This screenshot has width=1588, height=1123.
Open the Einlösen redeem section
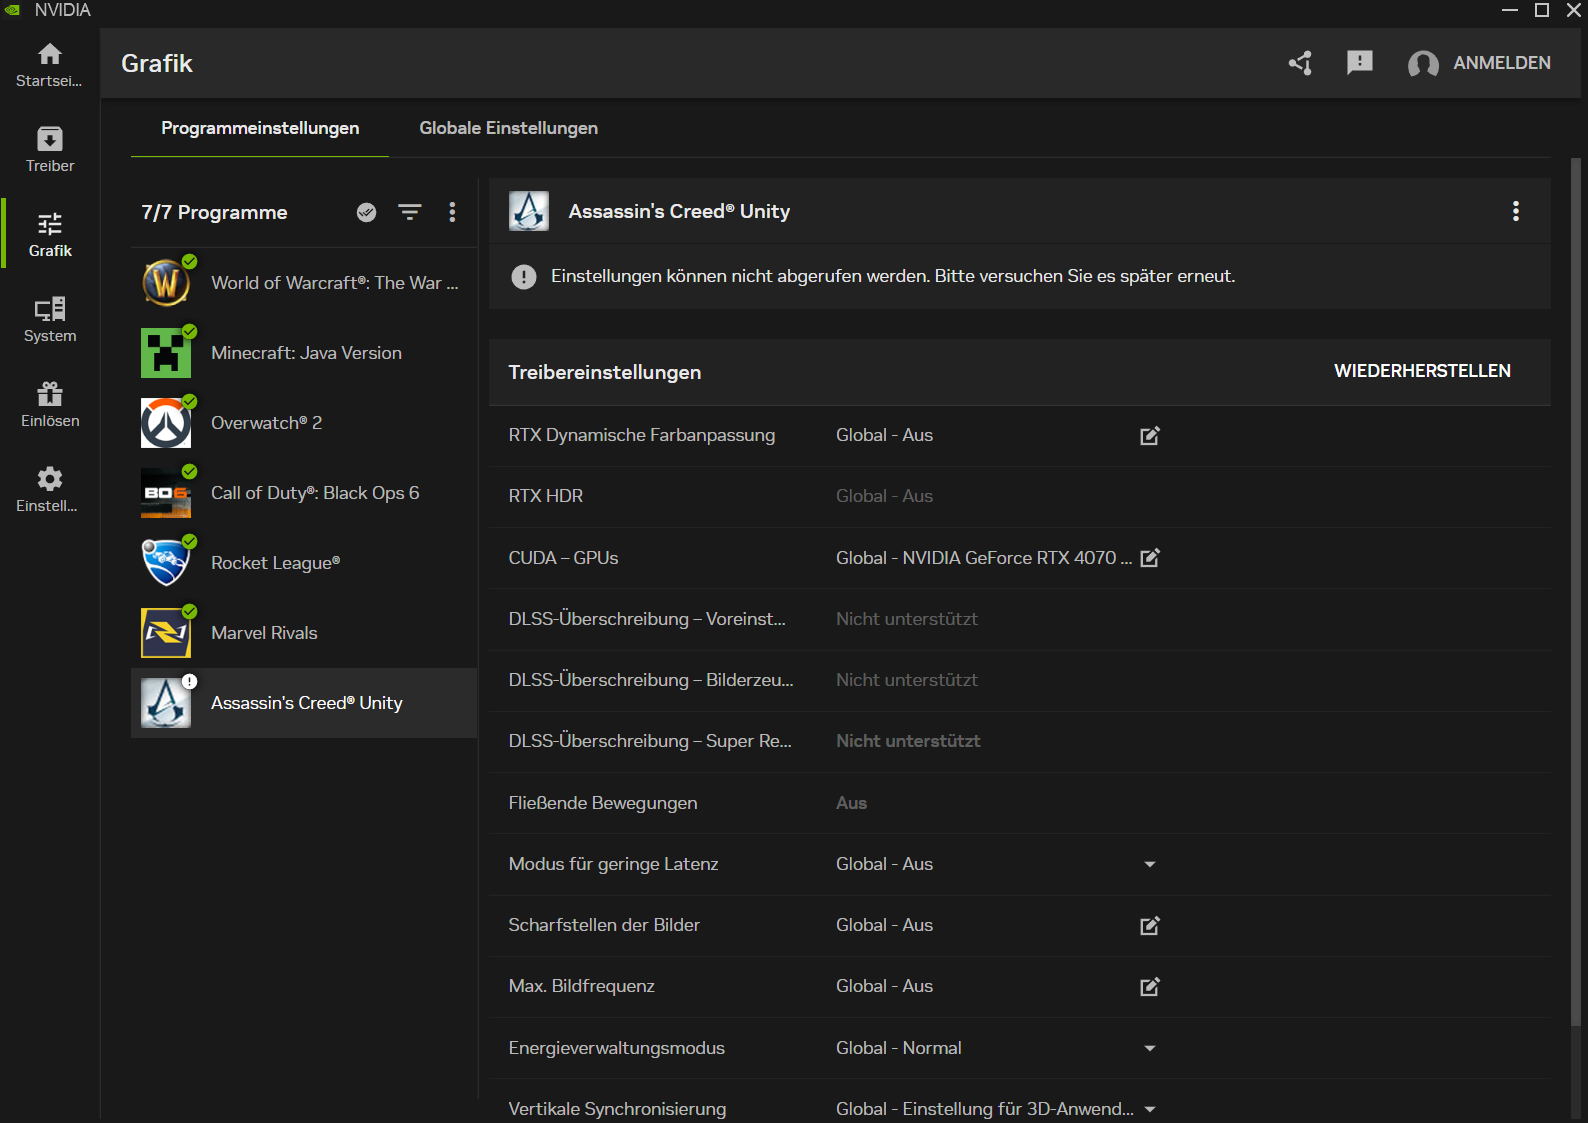tap(50, 405)
